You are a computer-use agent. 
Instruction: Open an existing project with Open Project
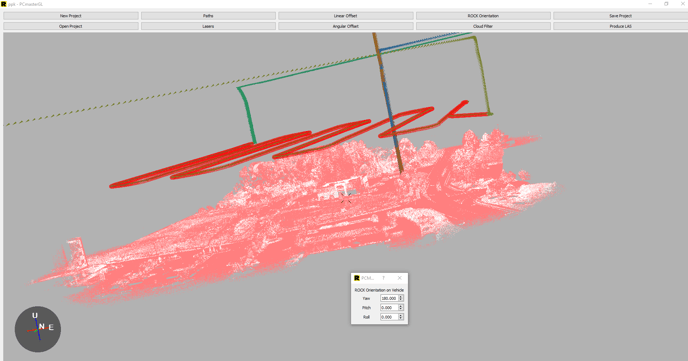[71, 26]
